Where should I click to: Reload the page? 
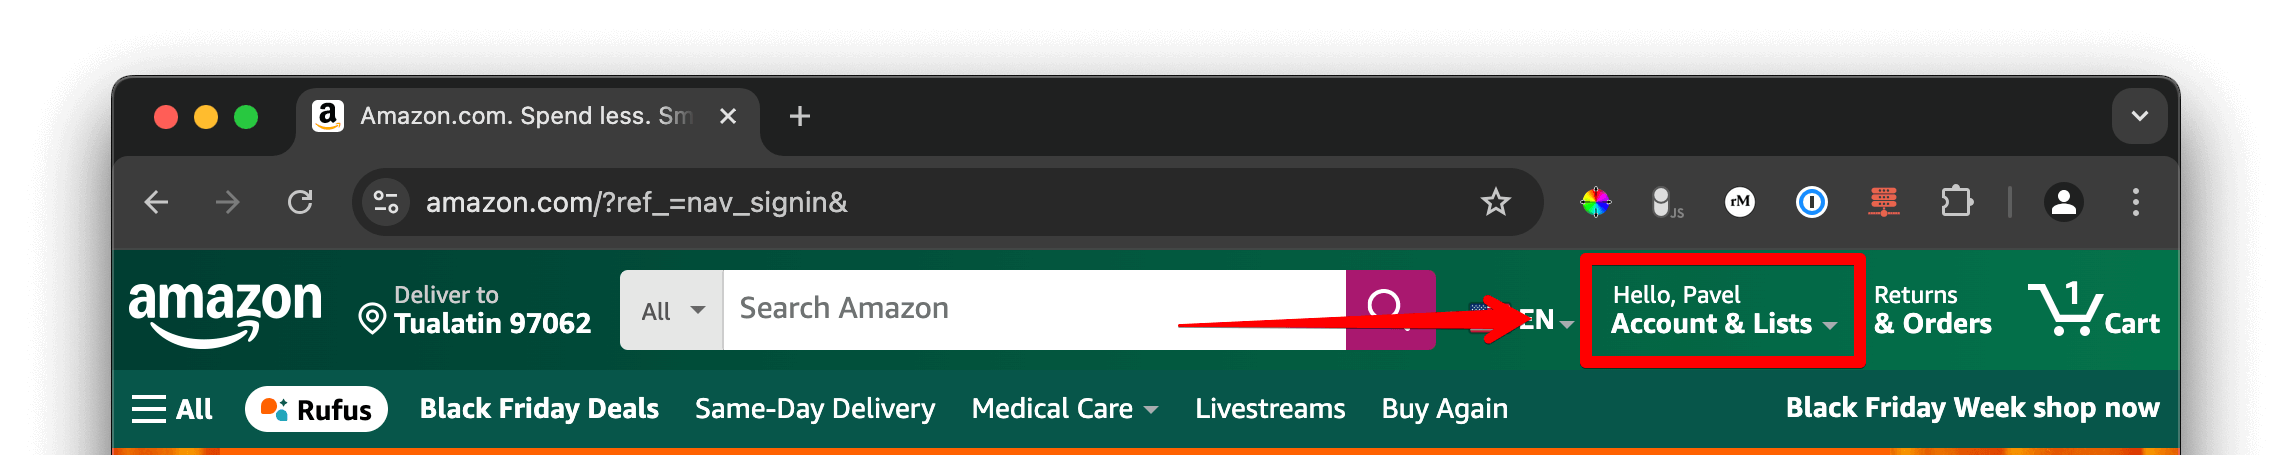coord(300,202)
